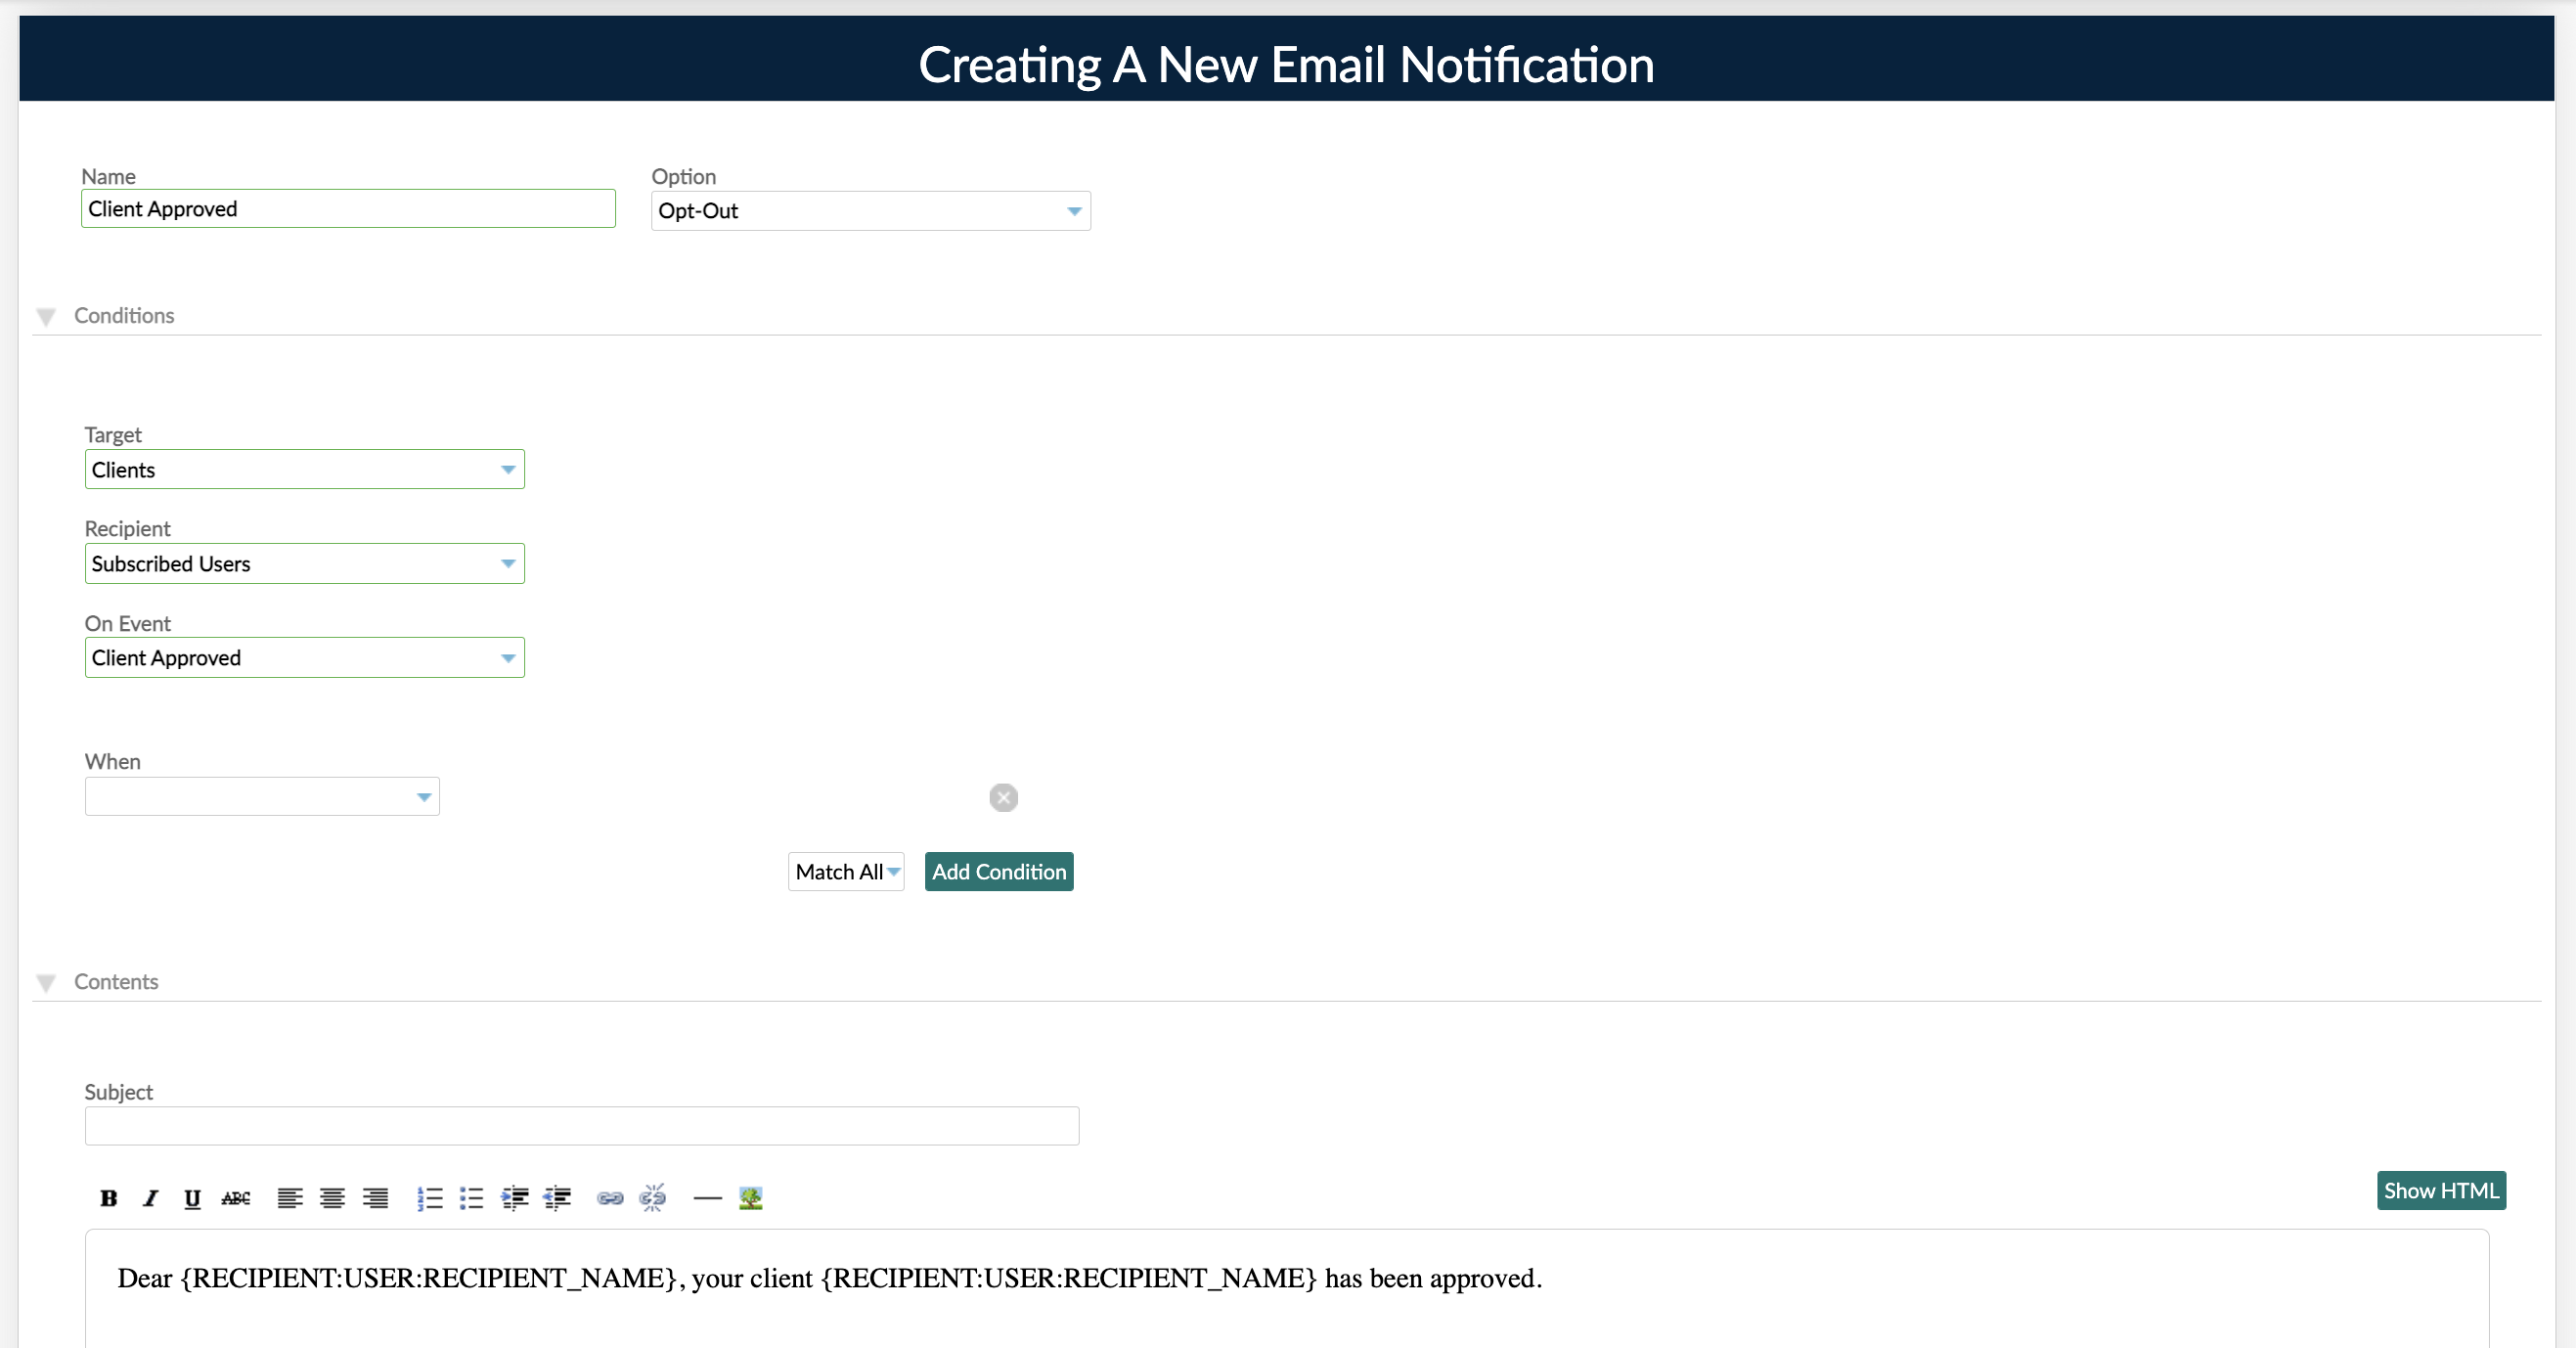The image size is (2576, 1348).
Task: Collapse the Contents section
Action: [45, 982]
